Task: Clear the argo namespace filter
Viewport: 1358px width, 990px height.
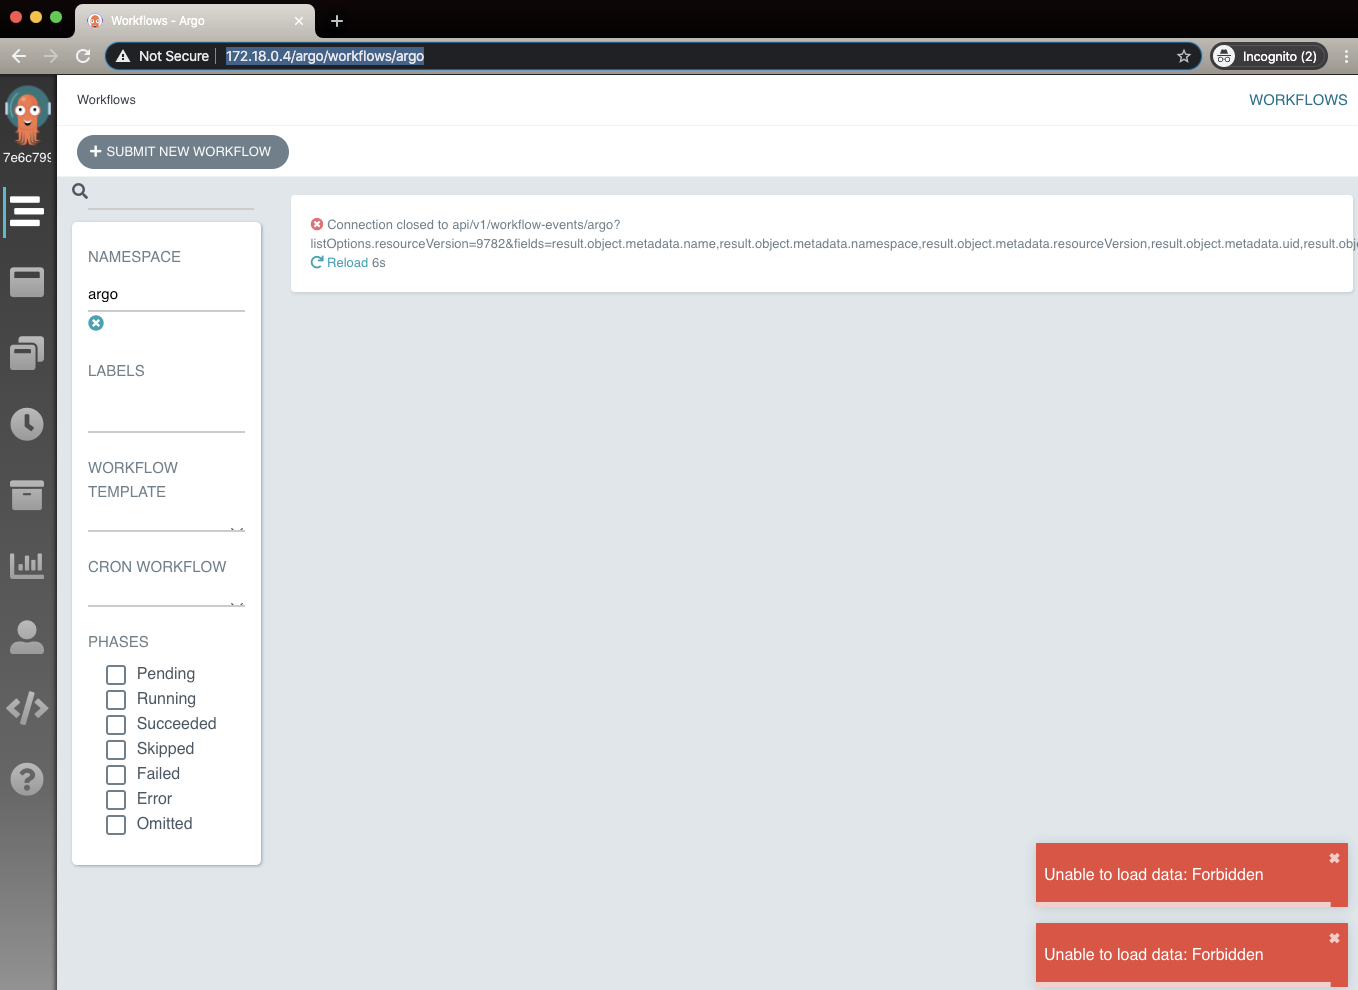Action: pos(96,323)
